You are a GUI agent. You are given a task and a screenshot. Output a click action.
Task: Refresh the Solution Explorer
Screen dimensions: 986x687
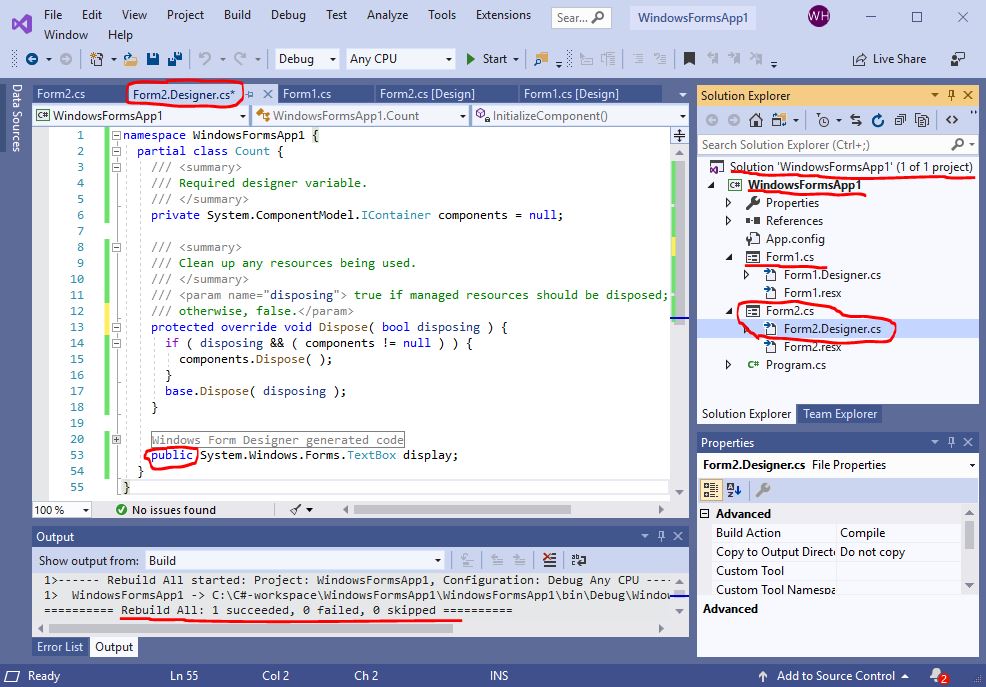tap(877, 120)
